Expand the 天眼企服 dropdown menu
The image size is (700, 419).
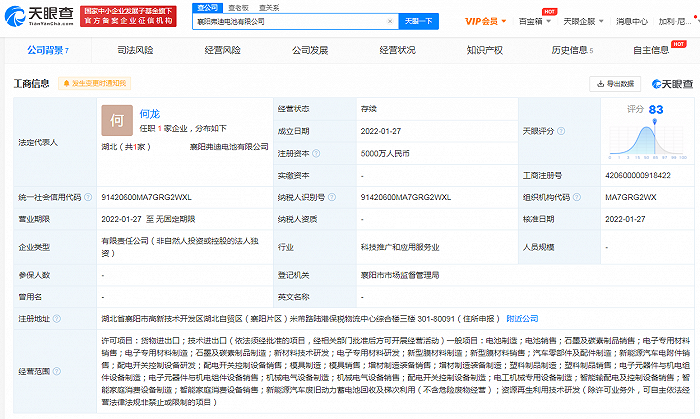coord(590,20)
